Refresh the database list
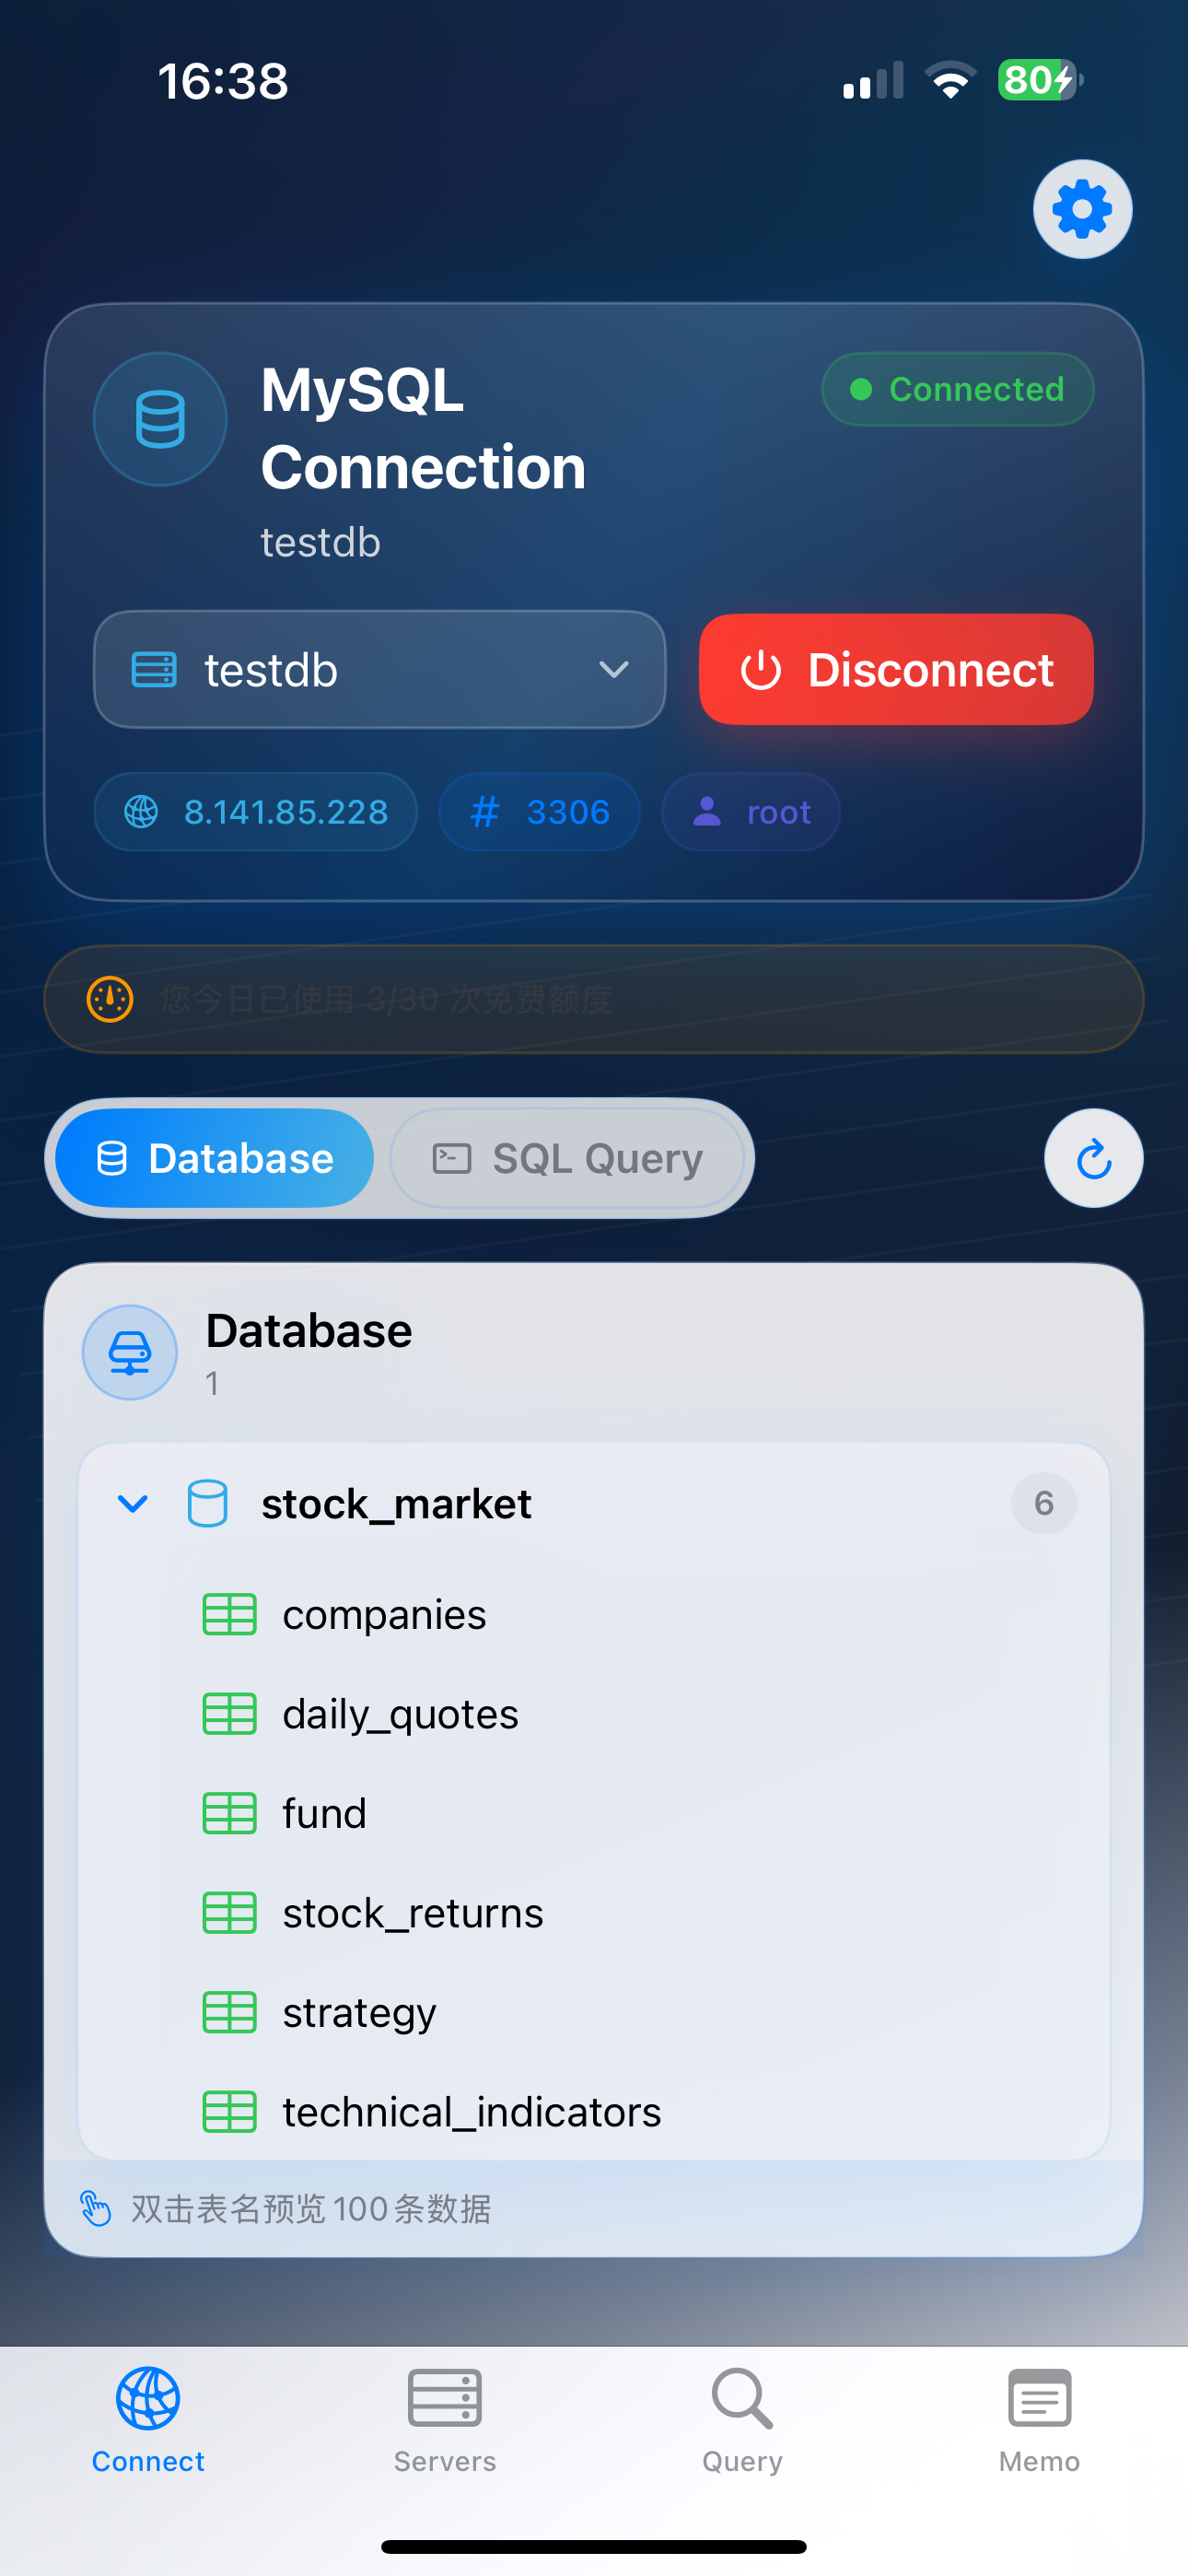This screenshot has height=2576, width=1188. (1093, 1158)
